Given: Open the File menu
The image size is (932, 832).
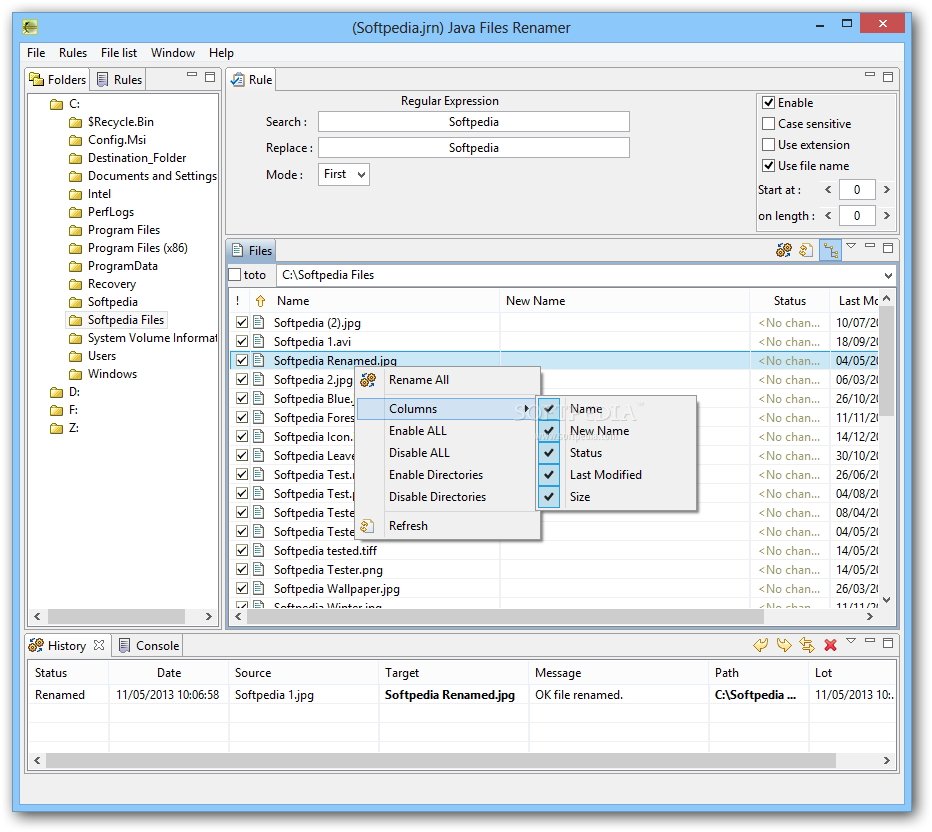Looking at the screenshot, I should (36, 53).
